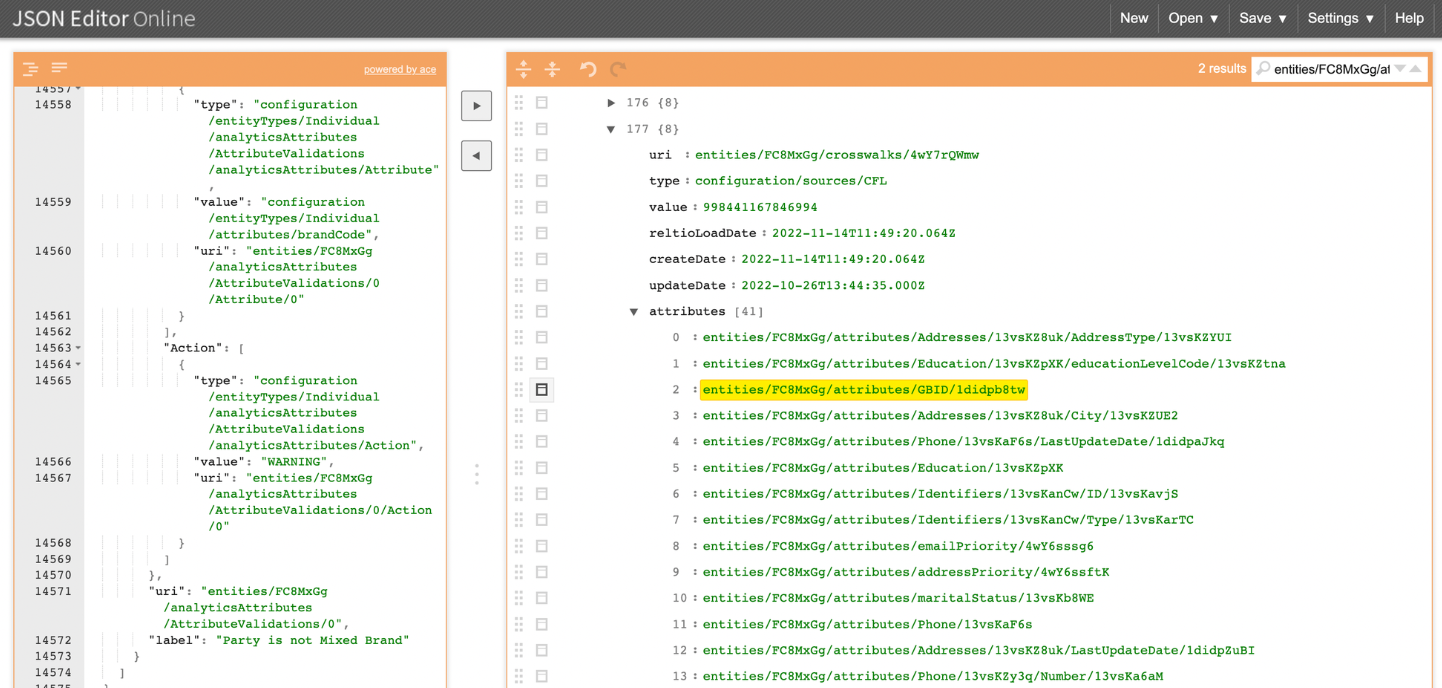
Task: Select the configuration/sources/CFL type value
Action: tap(791, 181)
